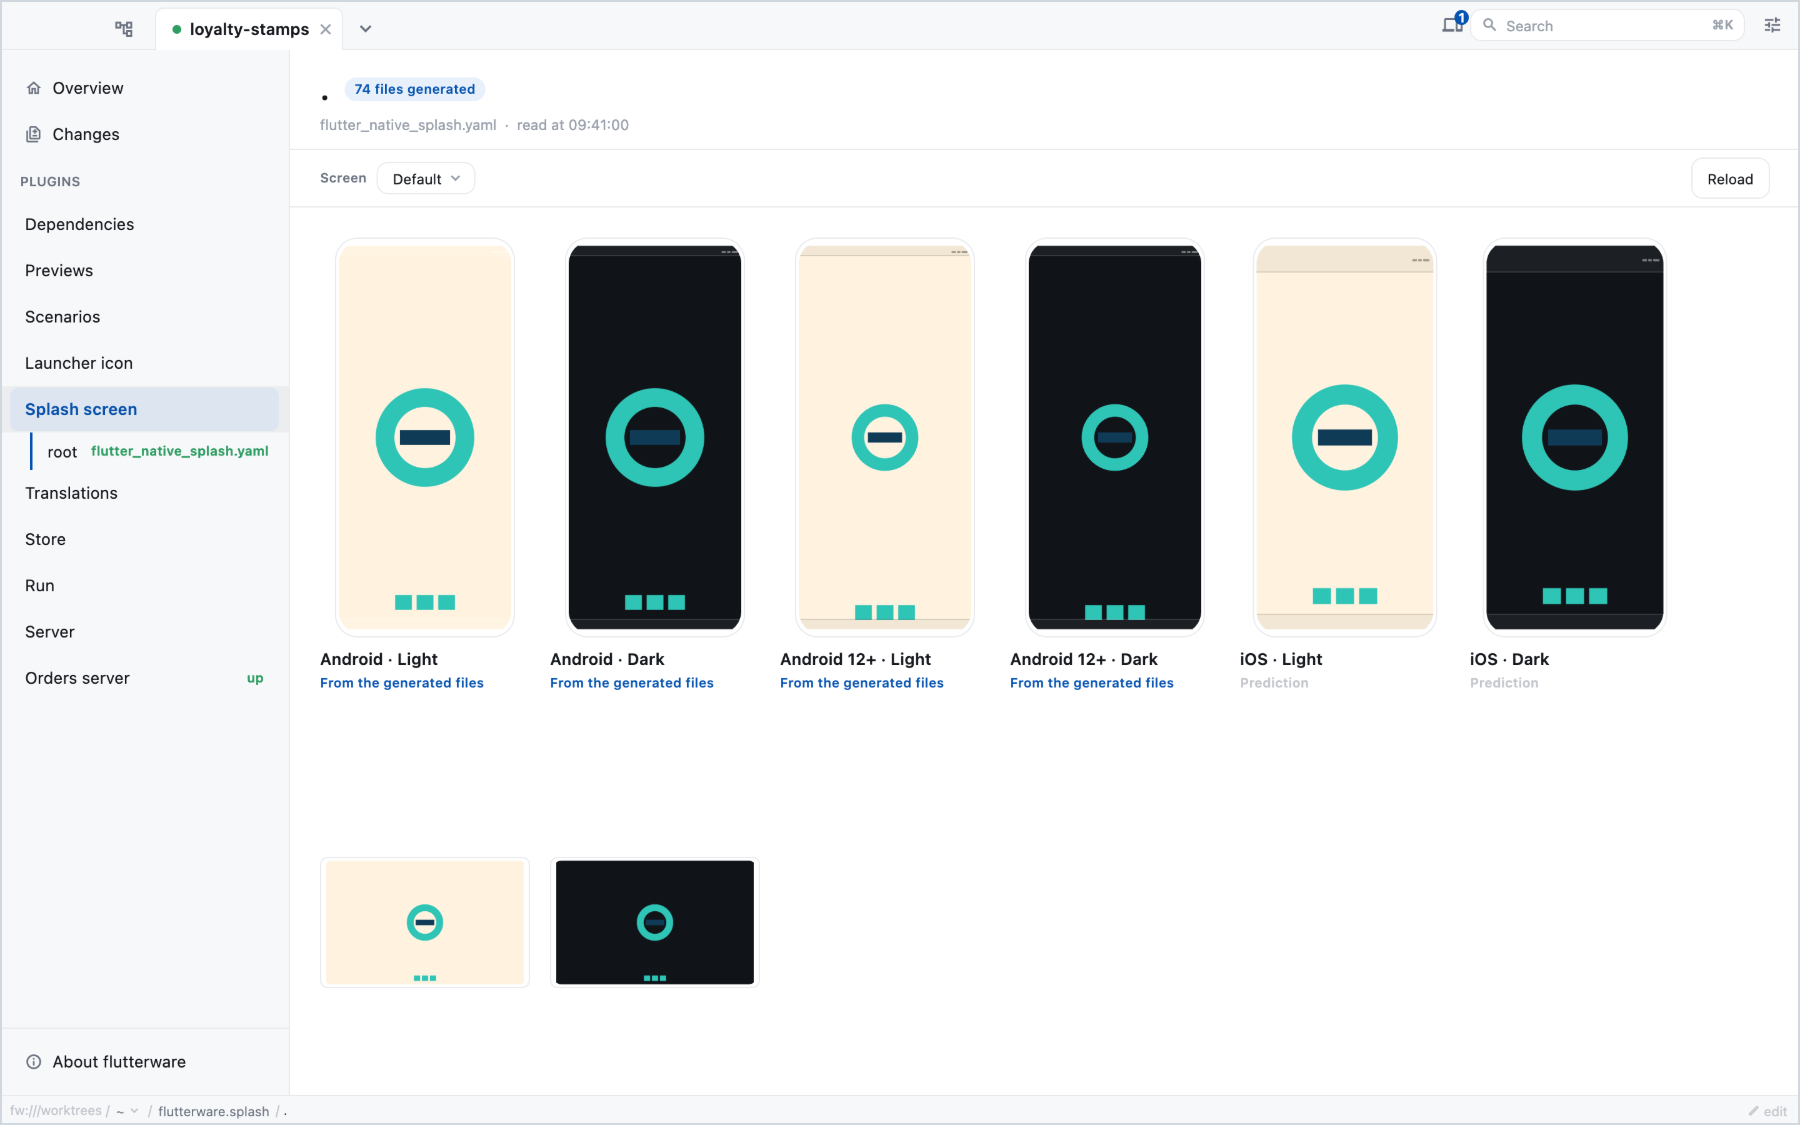Image resolution: width=1800 pixels, height=1125 pixels.
Task: Click the Reload button
Action: click(x=1730, y=179)
